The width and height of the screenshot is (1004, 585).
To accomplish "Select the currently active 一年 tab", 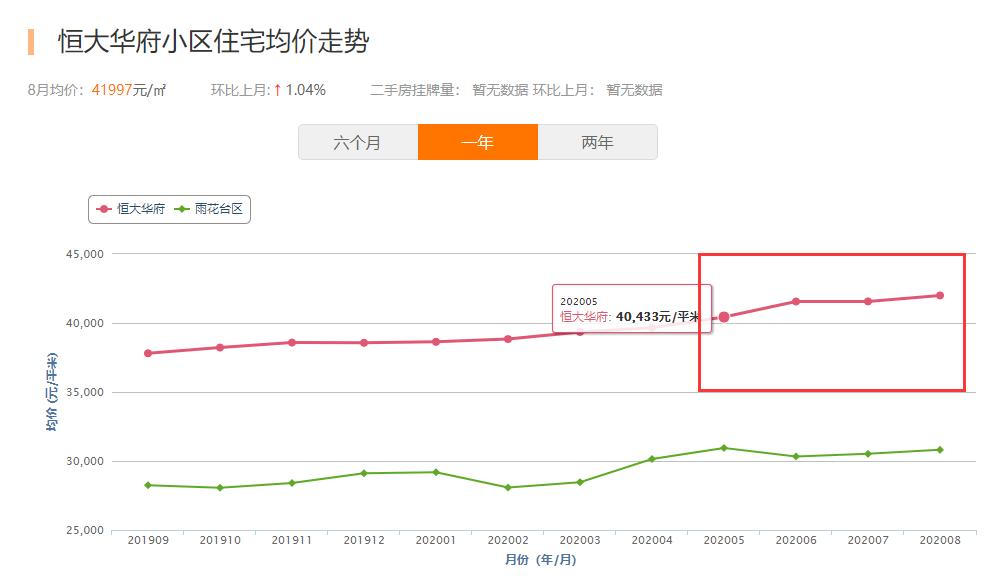I will (479, 141).
